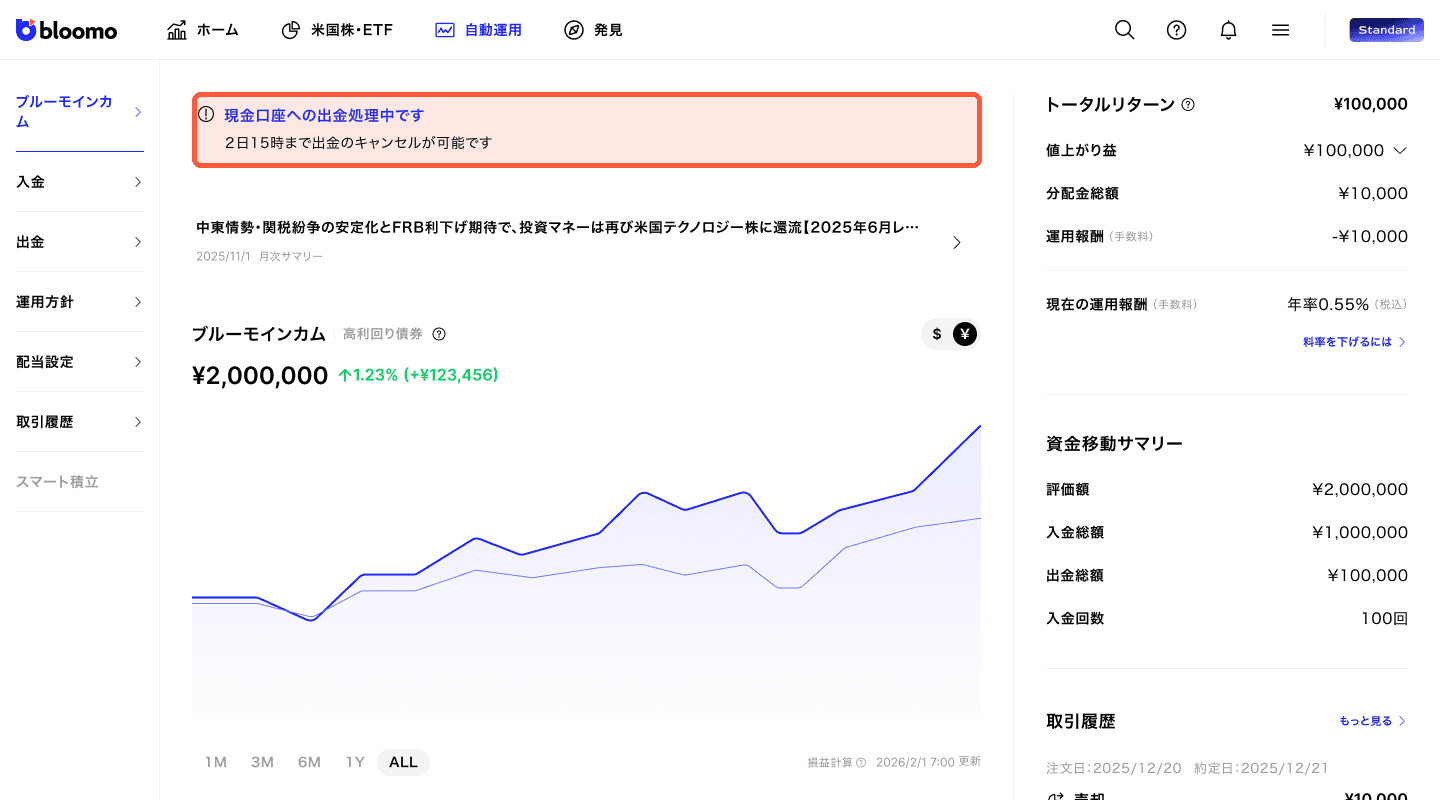Expand the 値上がり益 dropdown chevron
This screenshot has width=1440, height=800.
click(x=1400, y=151)
